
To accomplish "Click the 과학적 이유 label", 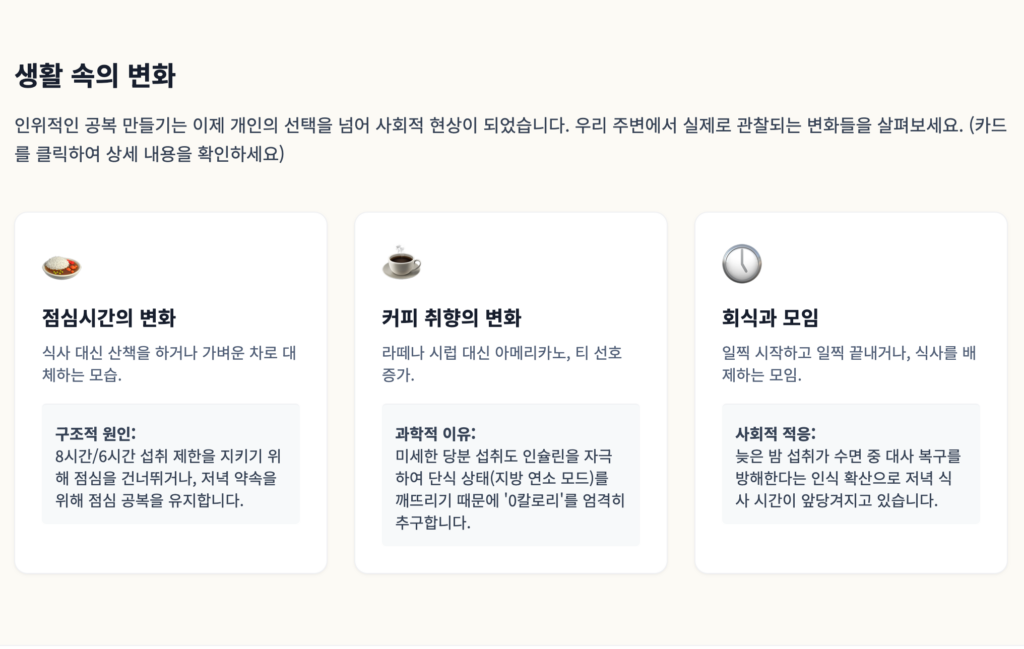I will tap(435, 433).
